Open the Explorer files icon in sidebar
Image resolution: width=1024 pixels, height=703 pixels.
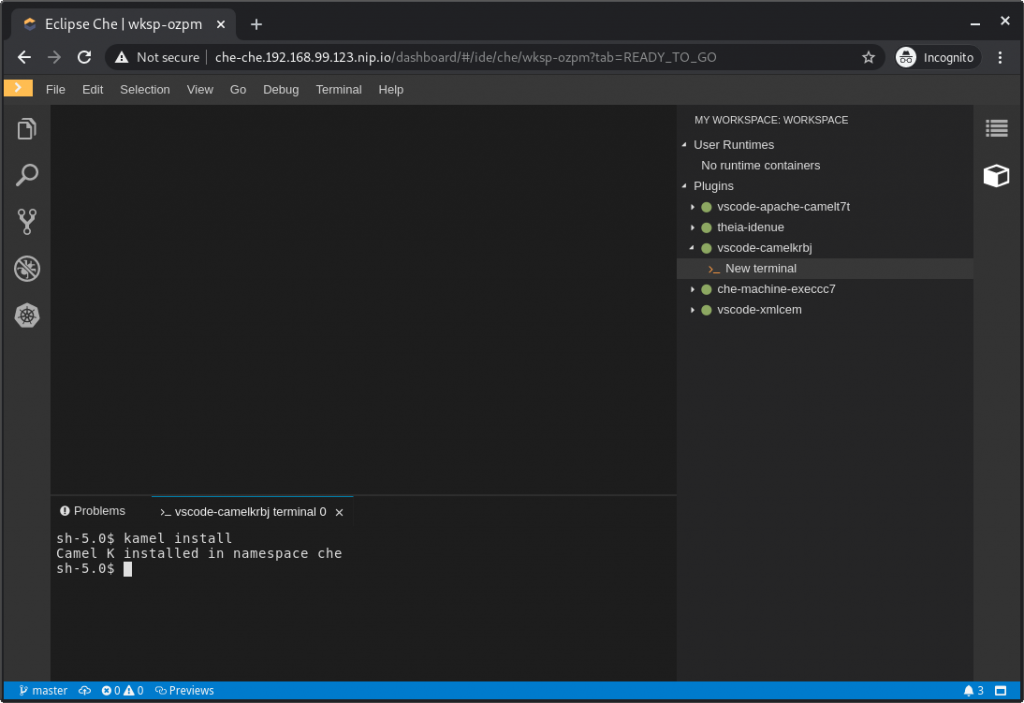click(x=27, y=129)
